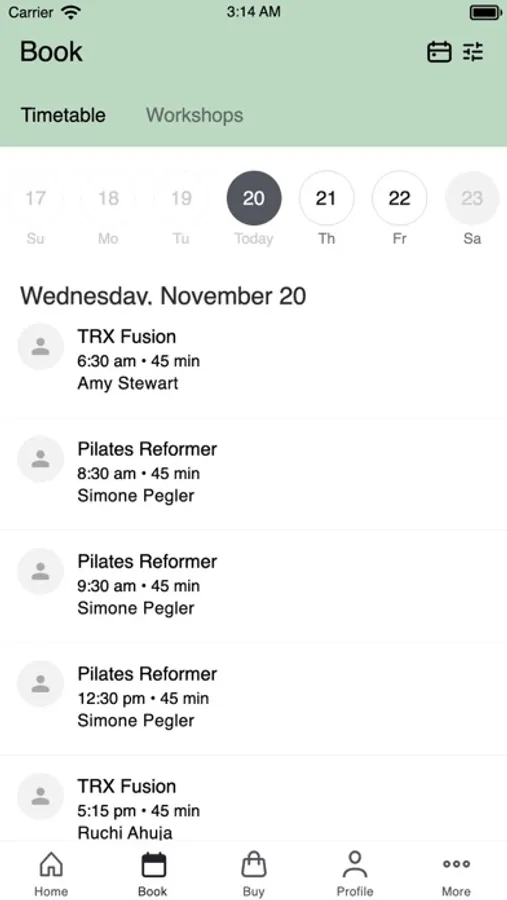Switch to the Workshops tab
This screenshot has height=900, width=507.
[x=195, y=115]
